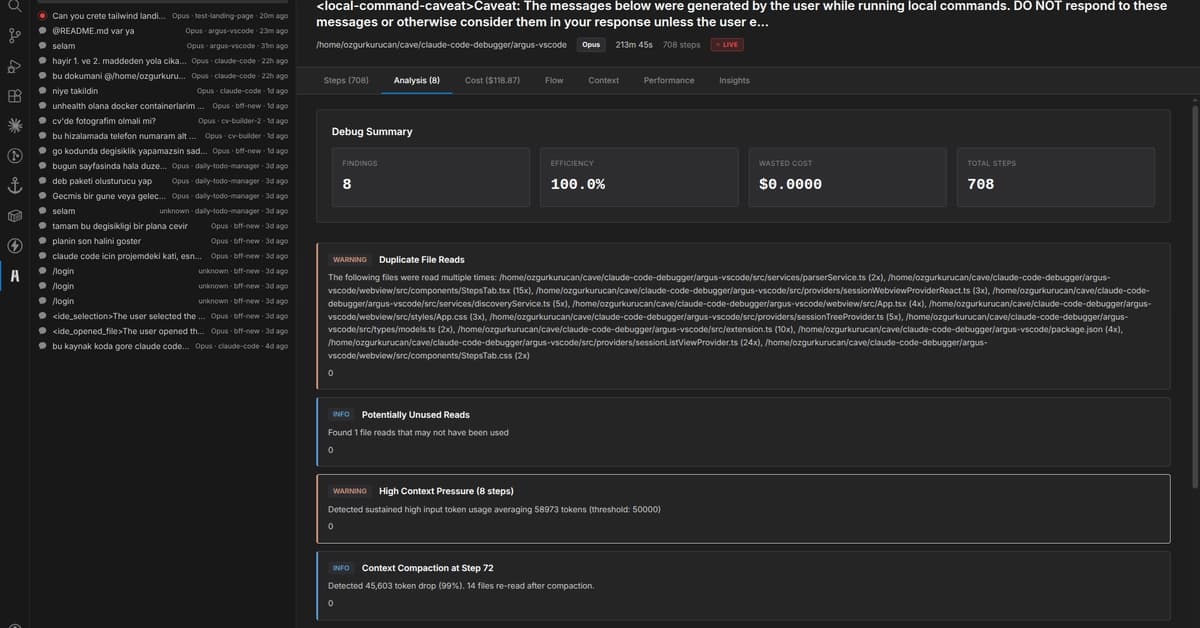Click chat bubble icon beside '@README.md var ya'
The height and width of the screenshot is (628, 1200).
pos(43,31)
